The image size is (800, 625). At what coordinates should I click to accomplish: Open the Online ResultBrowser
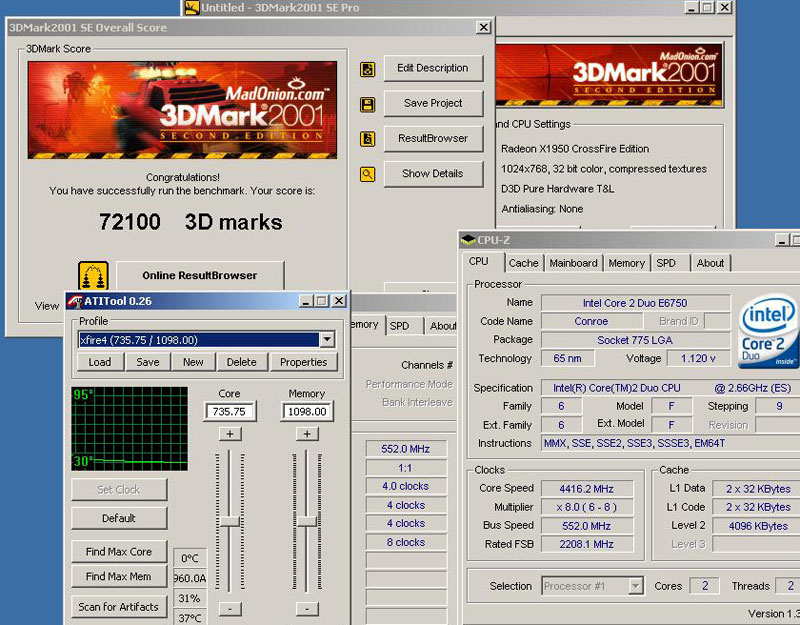199,276
